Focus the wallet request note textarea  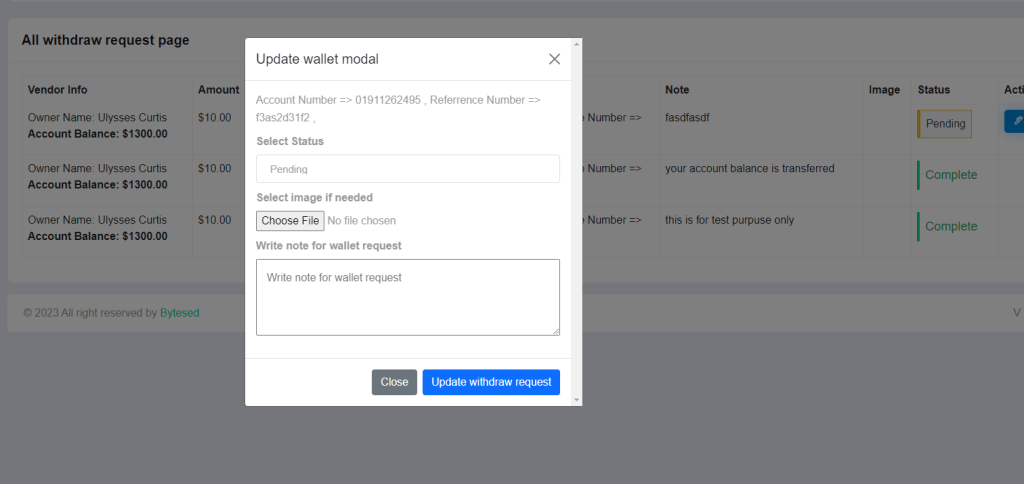[408, 297]
